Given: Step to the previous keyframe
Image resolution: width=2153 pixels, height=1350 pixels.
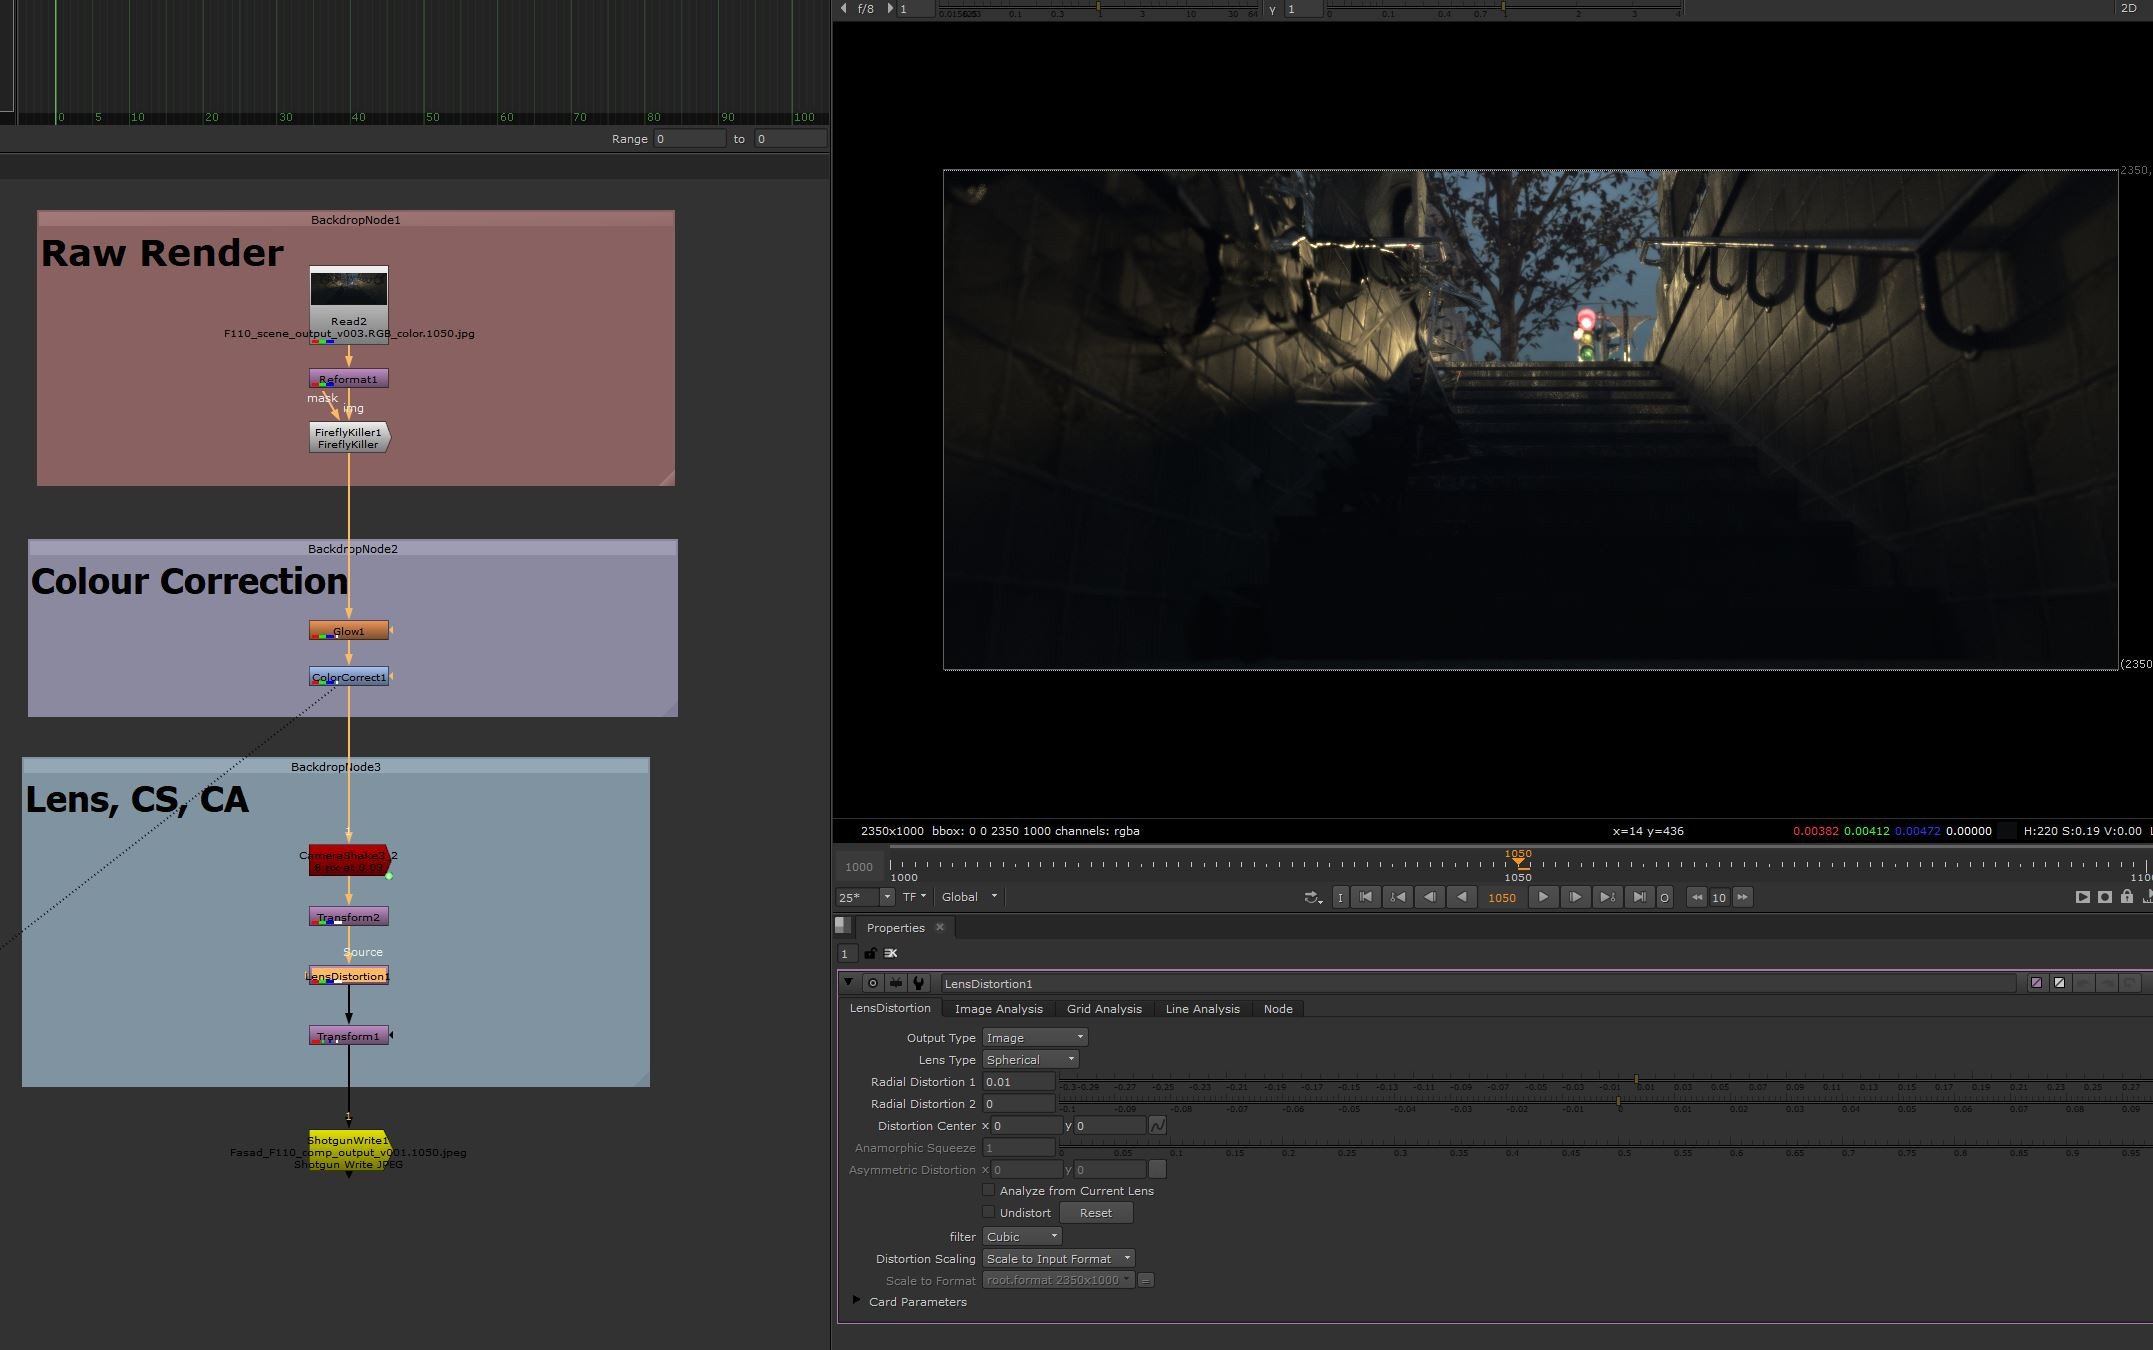Looking at the screenshot, I should coord(1398,897).
